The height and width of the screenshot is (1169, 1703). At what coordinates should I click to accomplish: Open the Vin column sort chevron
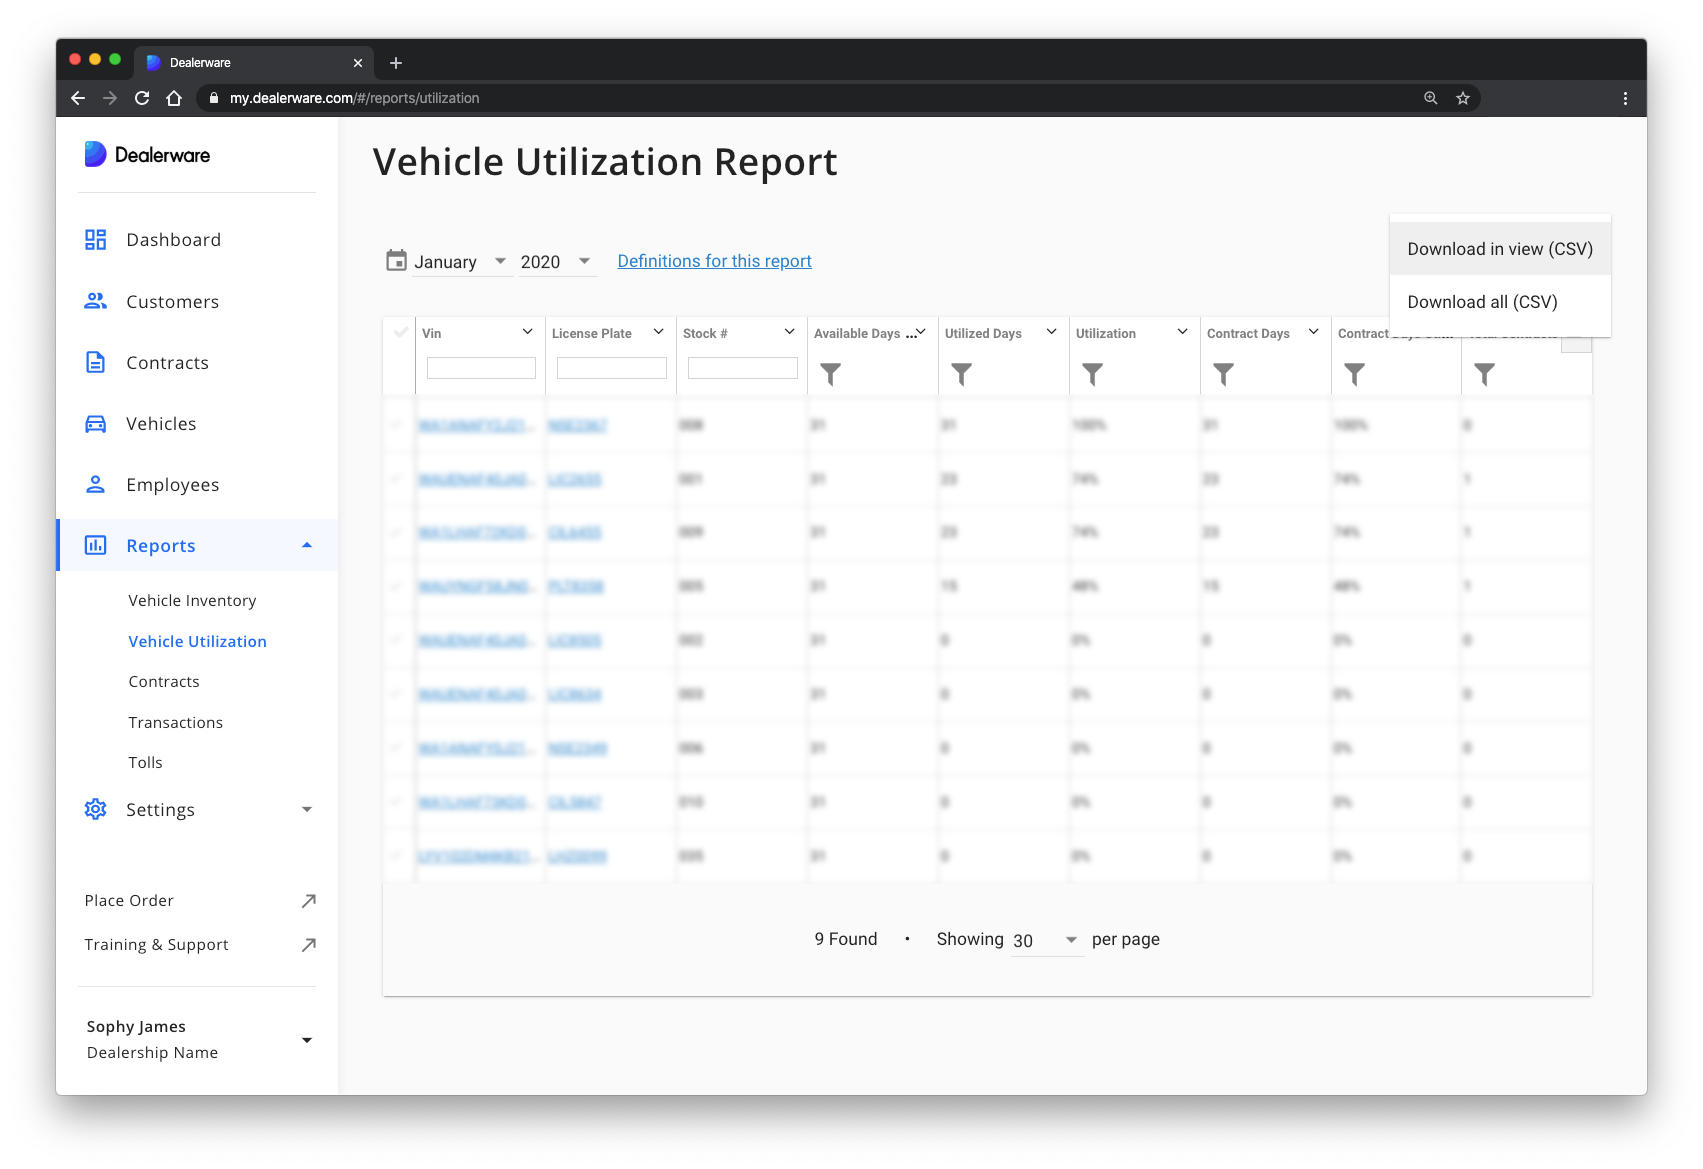[x=527, y=330]
